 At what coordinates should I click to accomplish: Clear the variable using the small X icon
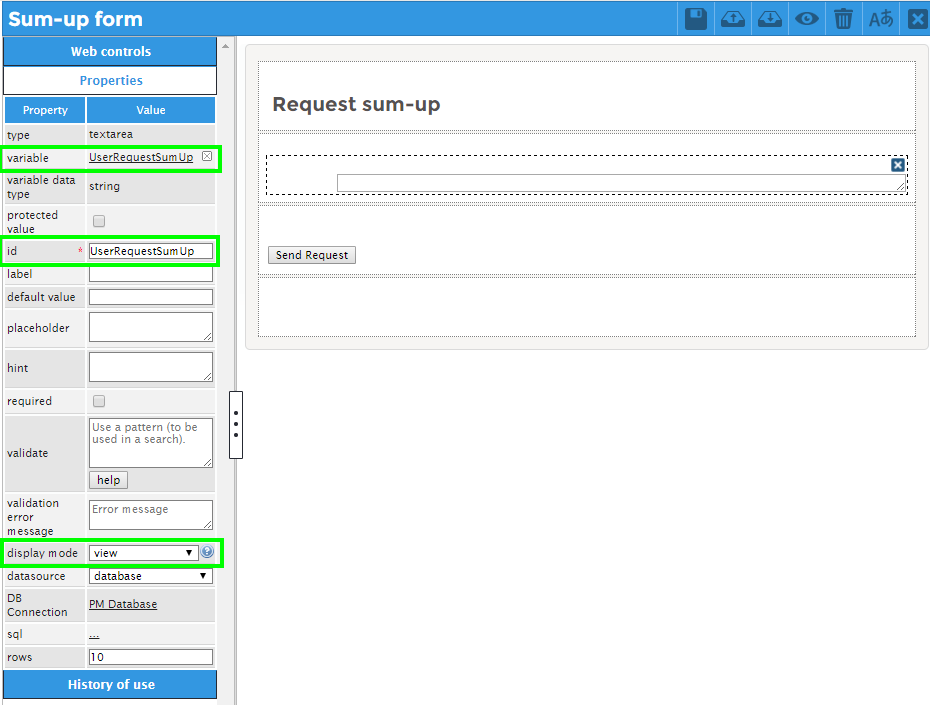207,157
